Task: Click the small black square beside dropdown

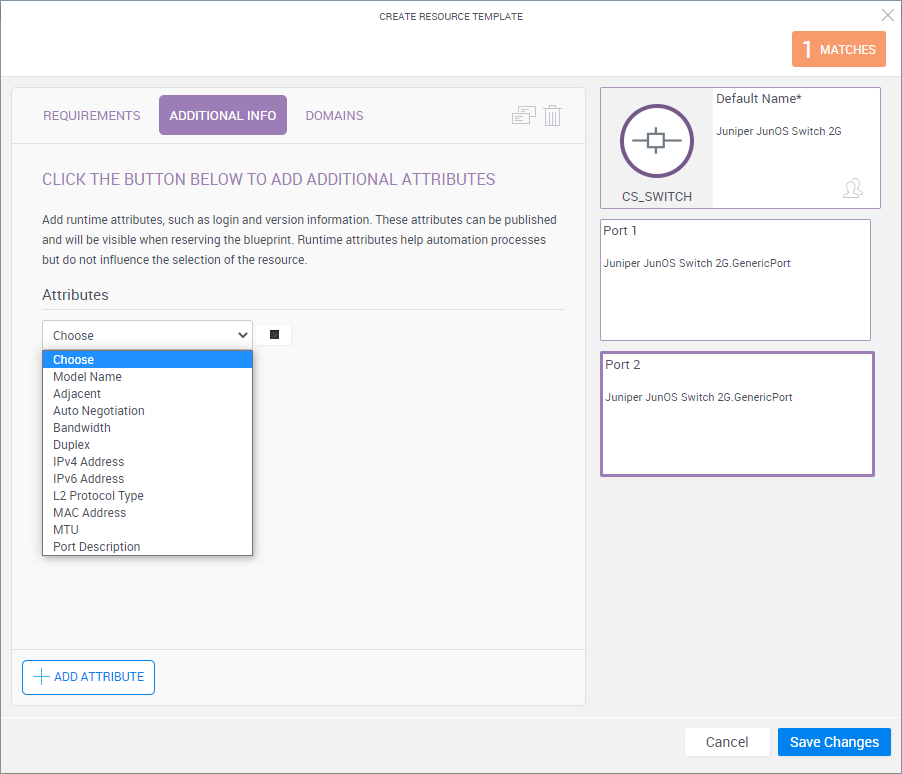Action: point(274,335)
